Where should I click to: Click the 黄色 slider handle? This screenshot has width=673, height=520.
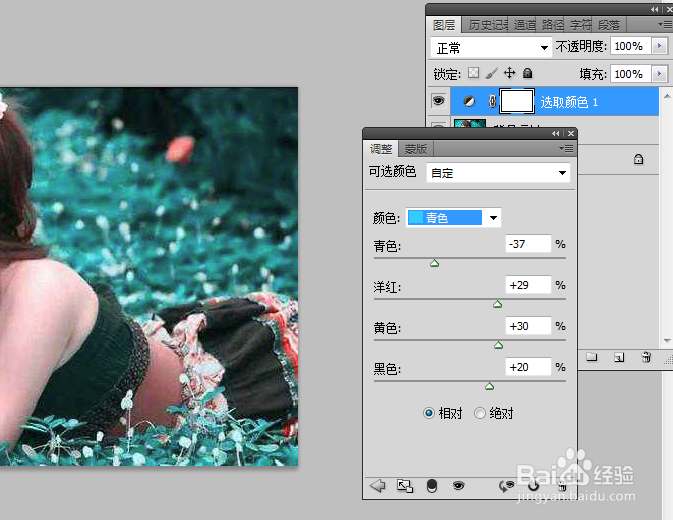coord(498,345)
